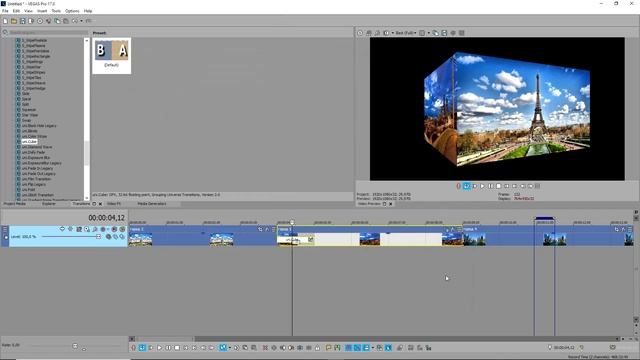
Task: Click the Save project disk icon
Action: (22, 21)
